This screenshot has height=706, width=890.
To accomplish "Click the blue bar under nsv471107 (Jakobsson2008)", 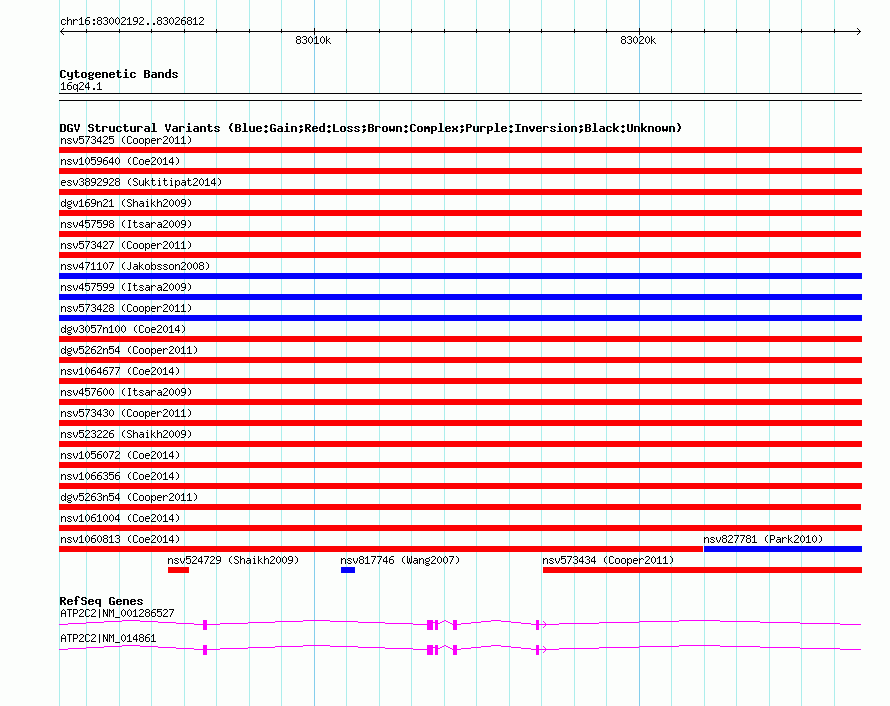I will (x=460, y=276).
